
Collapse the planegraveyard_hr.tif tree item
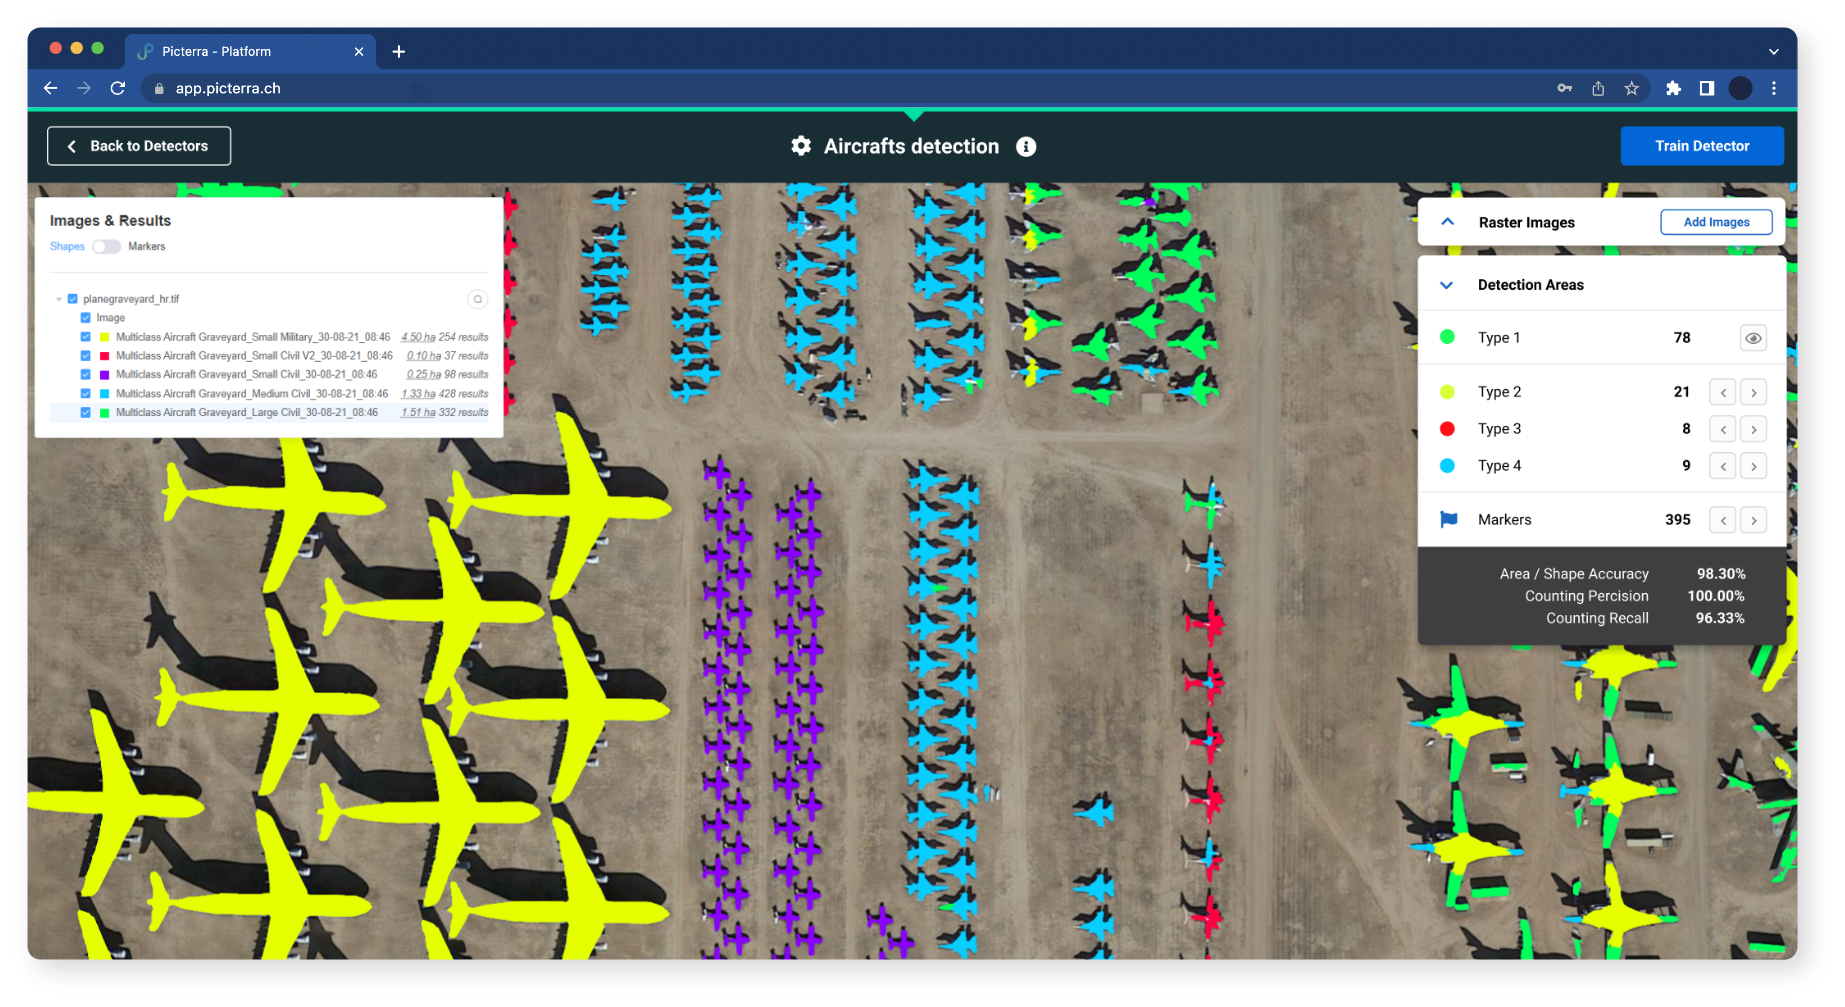[58, 298]
